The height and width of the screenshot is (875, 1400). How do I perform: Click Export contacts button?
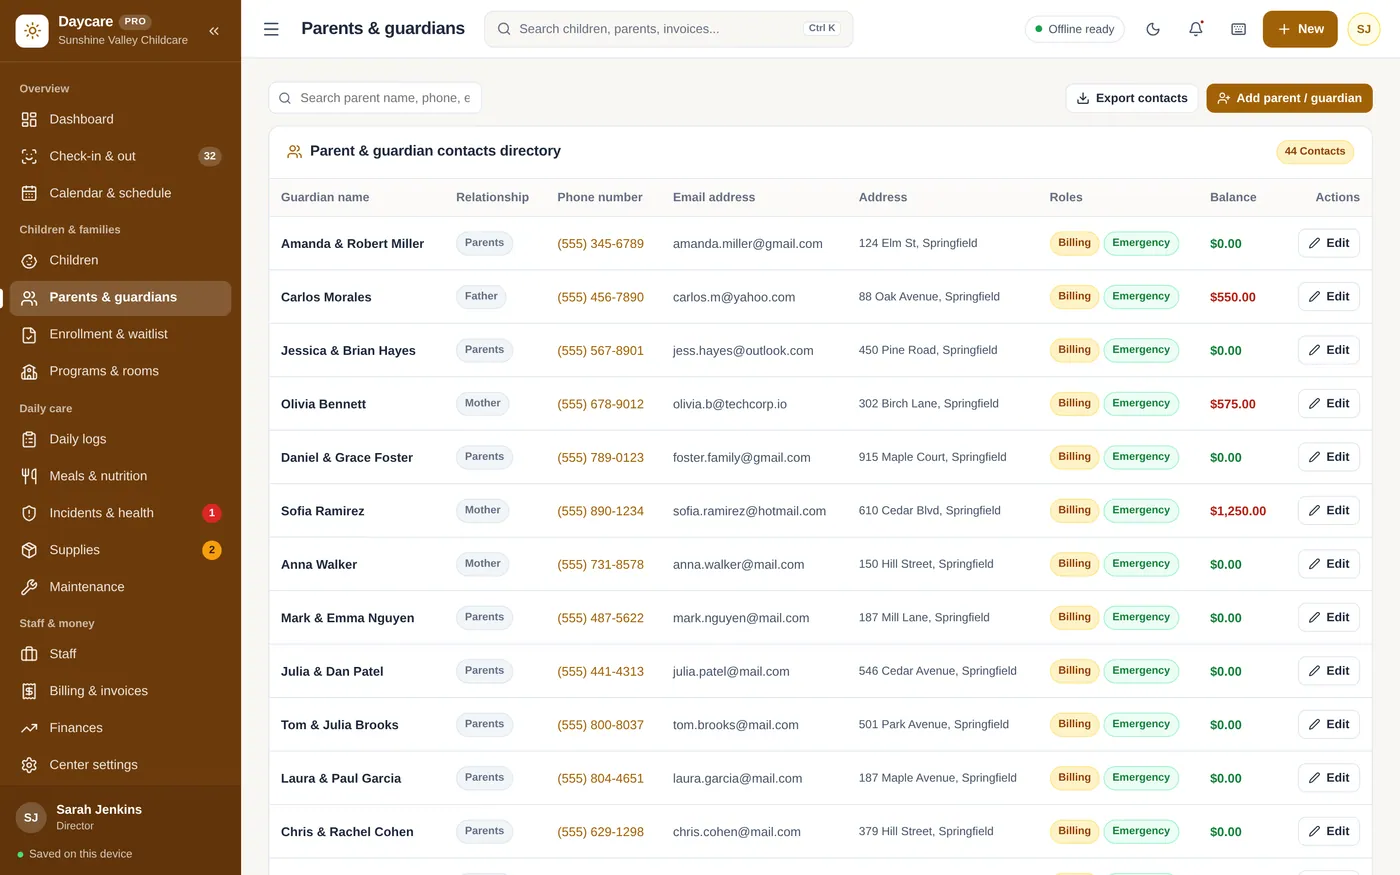coord(1132,98)
